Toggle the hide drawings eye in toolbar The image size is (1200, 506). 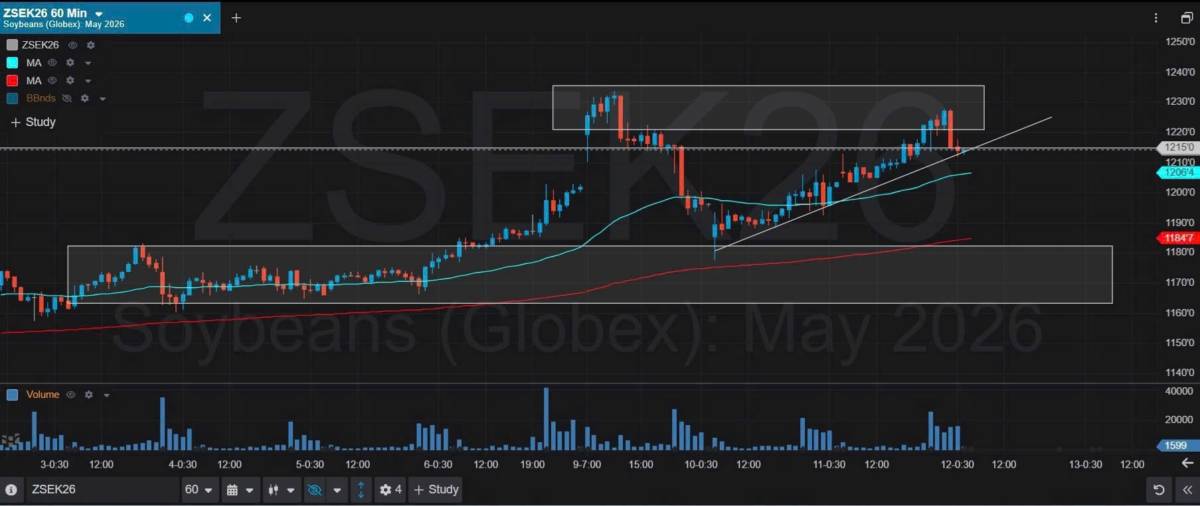click(315, 490)
